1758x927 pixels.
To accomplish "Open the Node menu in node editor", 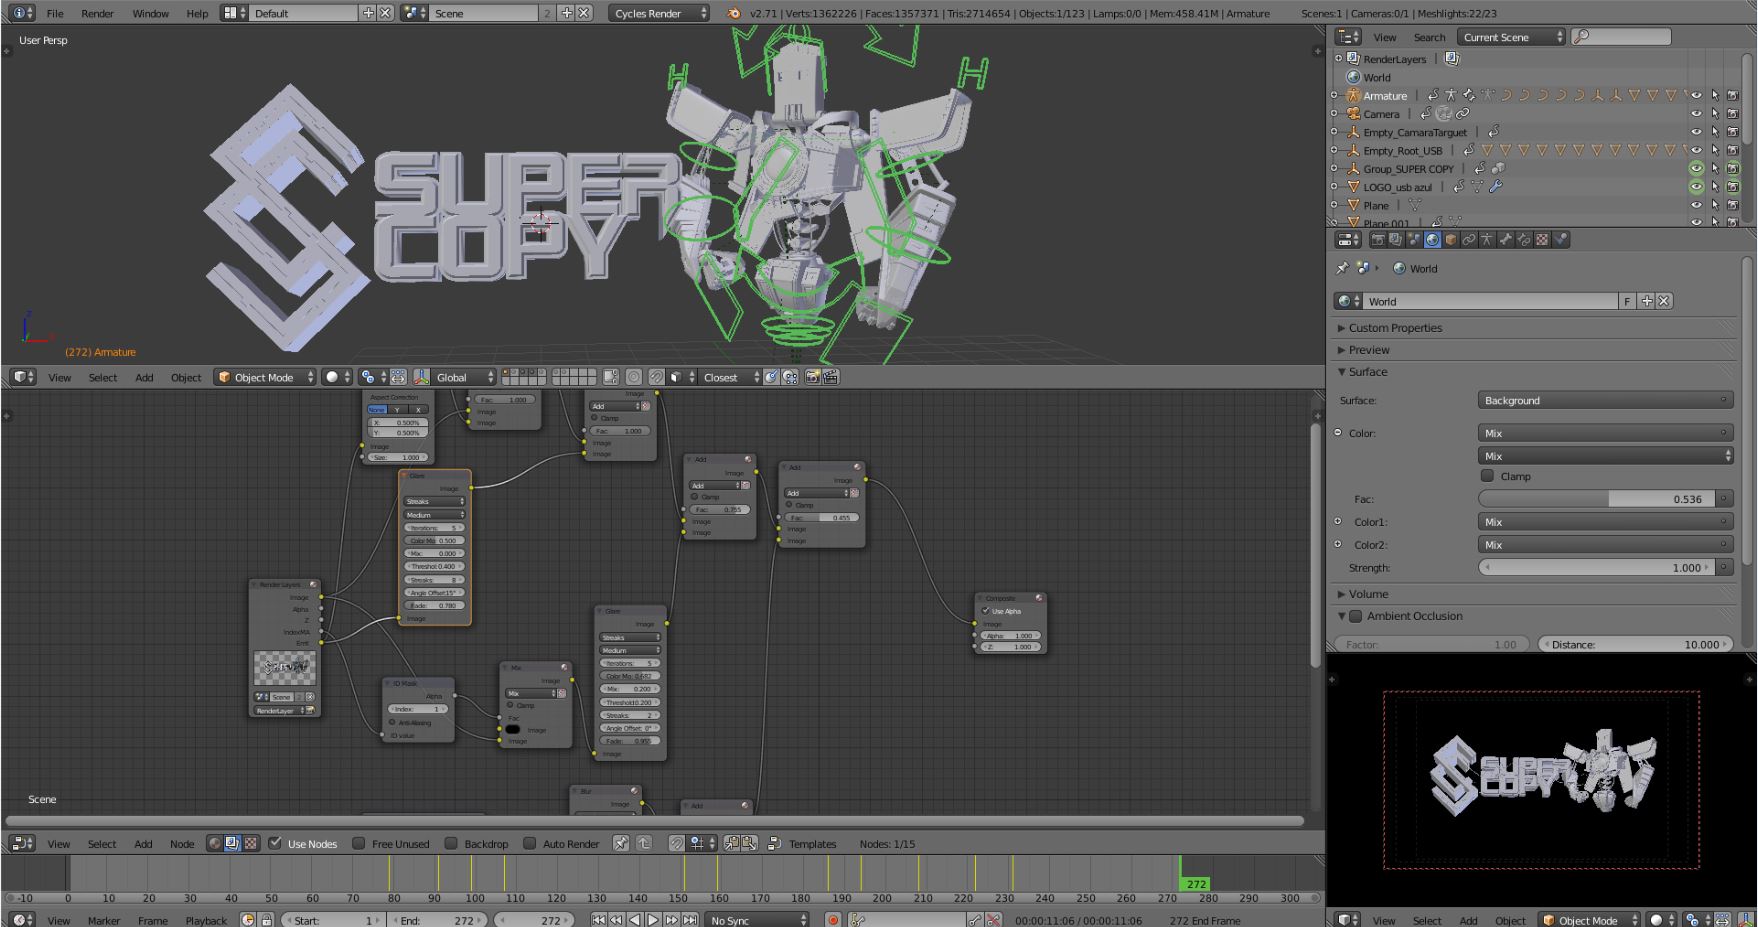I will [x=182, y=844].
